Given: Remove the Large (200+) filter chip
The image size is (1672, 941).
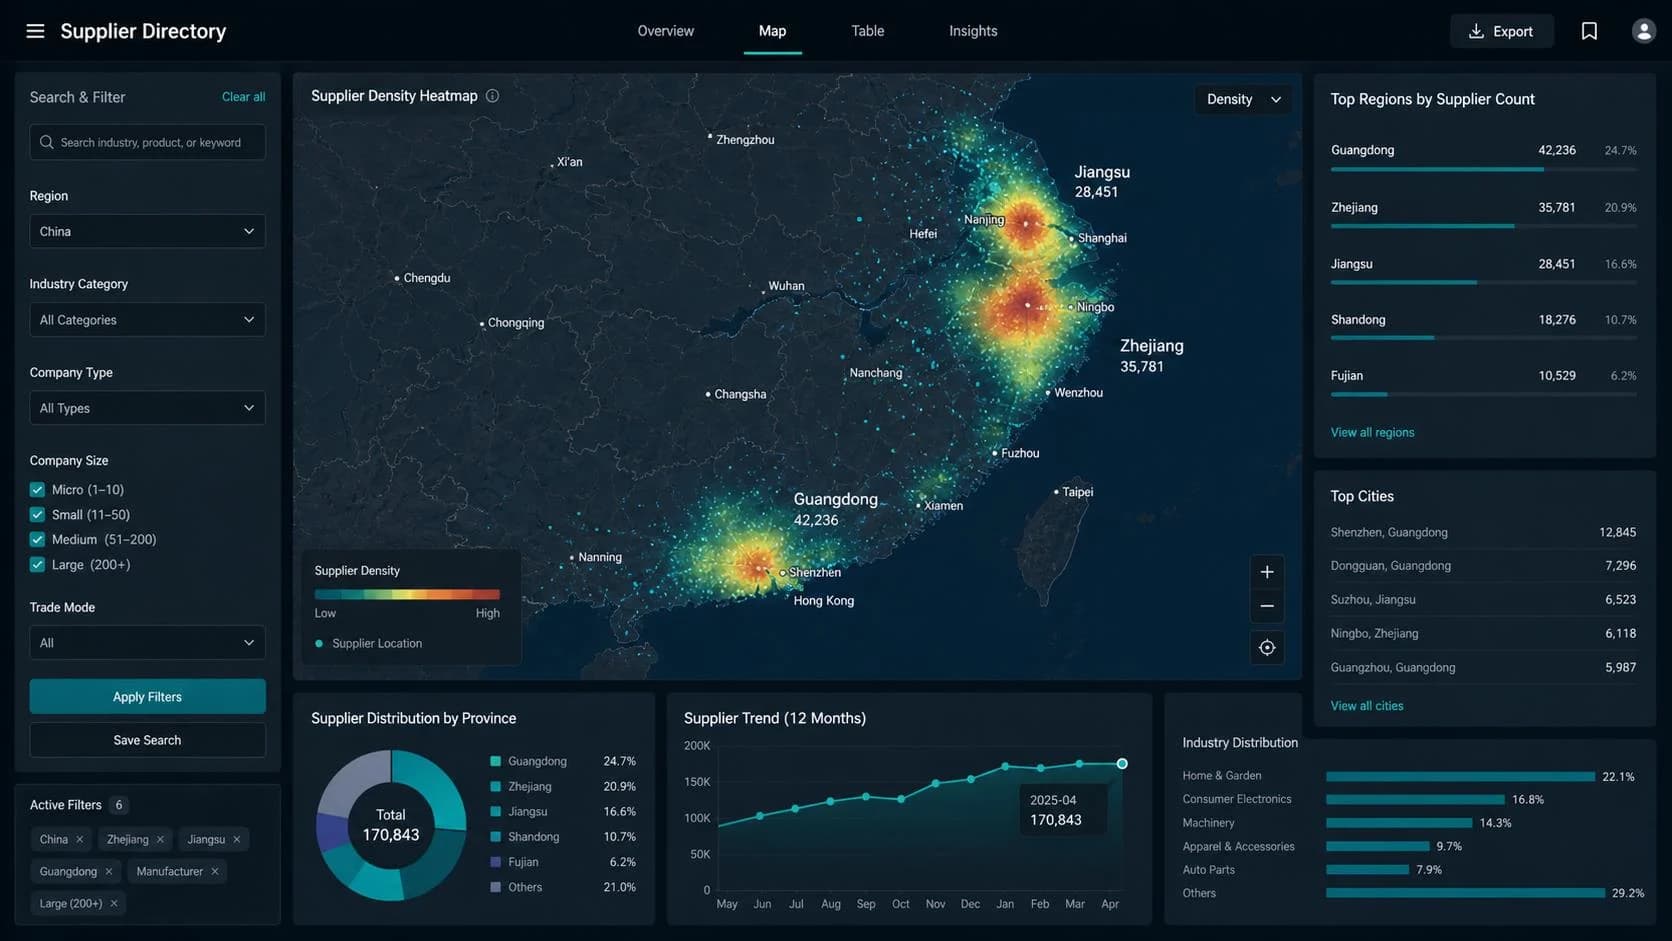Looking at the screenshot, I should pos(114,903).
